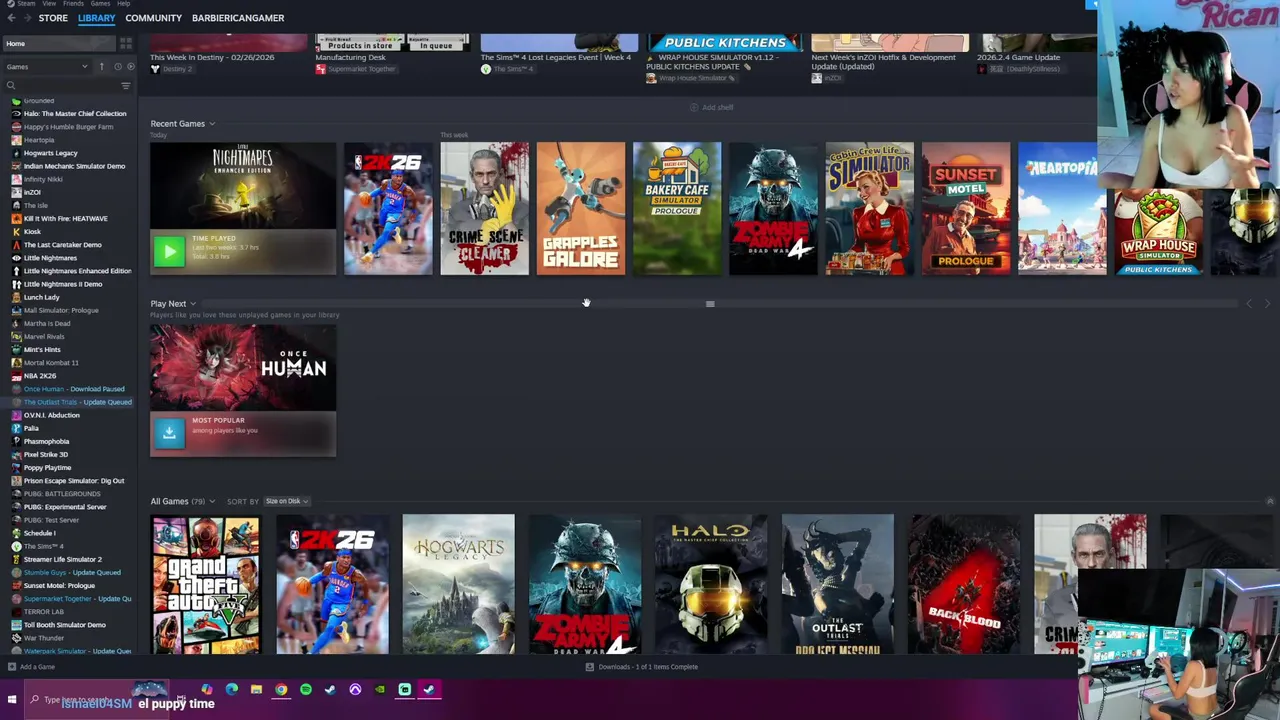1280x720 pixels.
Task: Open the View menu
Action: tap(49, 4)
